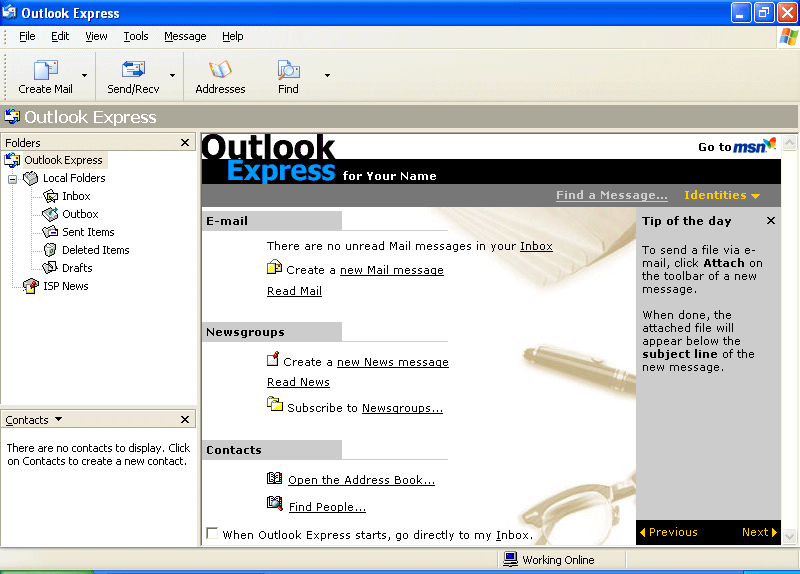Click the Find a Message link
Image resolution: width=800 pixels, height=574 pixels.
tap(612, 195)
